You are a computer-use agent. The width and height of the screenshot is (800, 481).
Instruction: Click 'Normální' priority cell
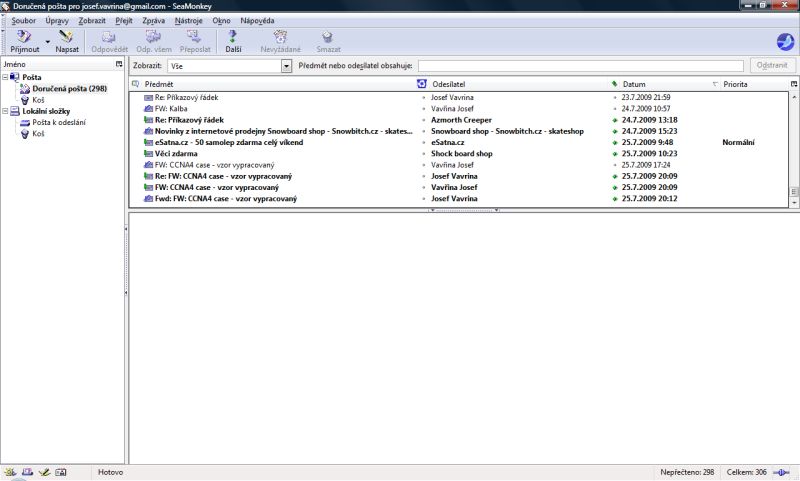click(x=738, y=142)
